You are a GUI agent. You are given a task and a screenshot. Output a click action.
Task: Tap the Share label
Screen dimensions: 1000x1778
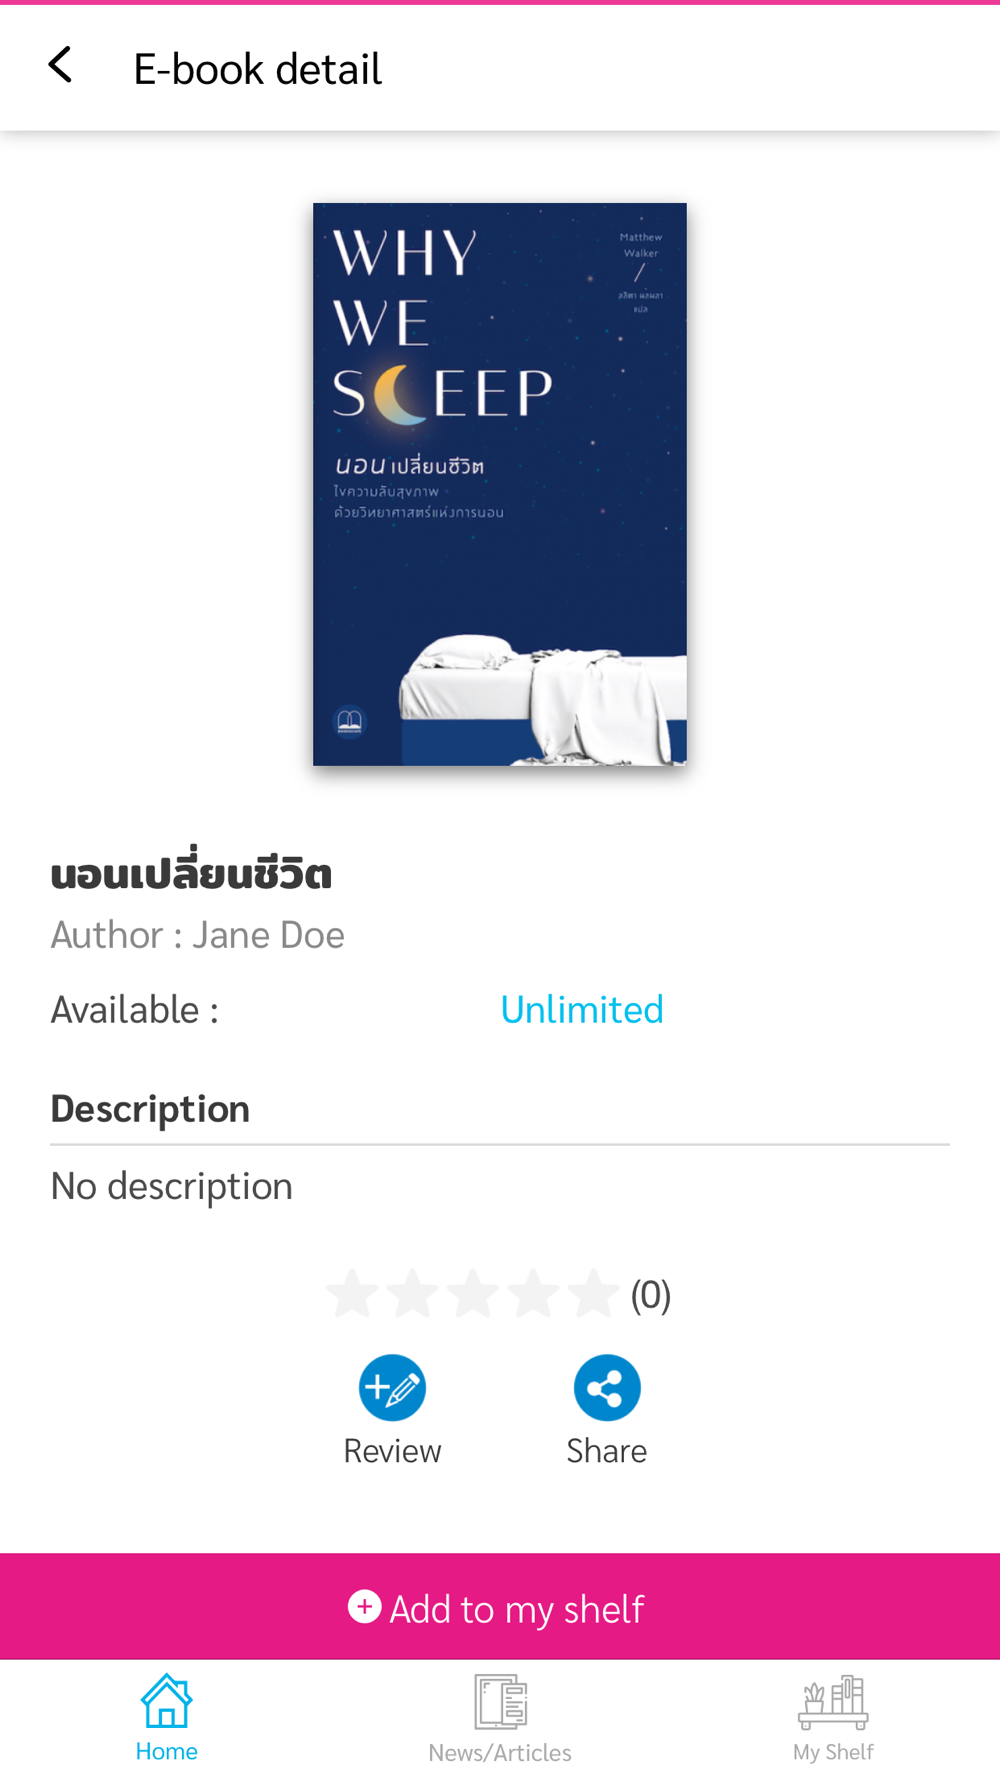607,1451
